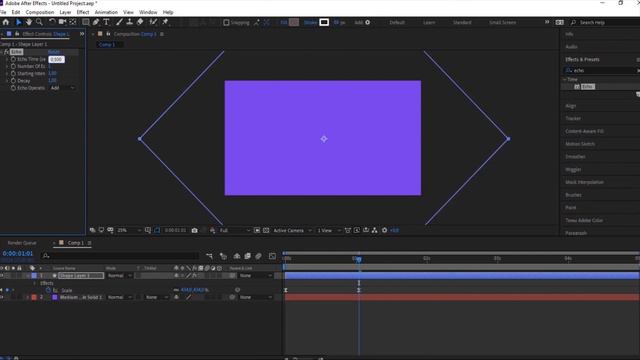
Task: Click the Draft 3D icon in timeline
Action: click(x=223, y=256)
